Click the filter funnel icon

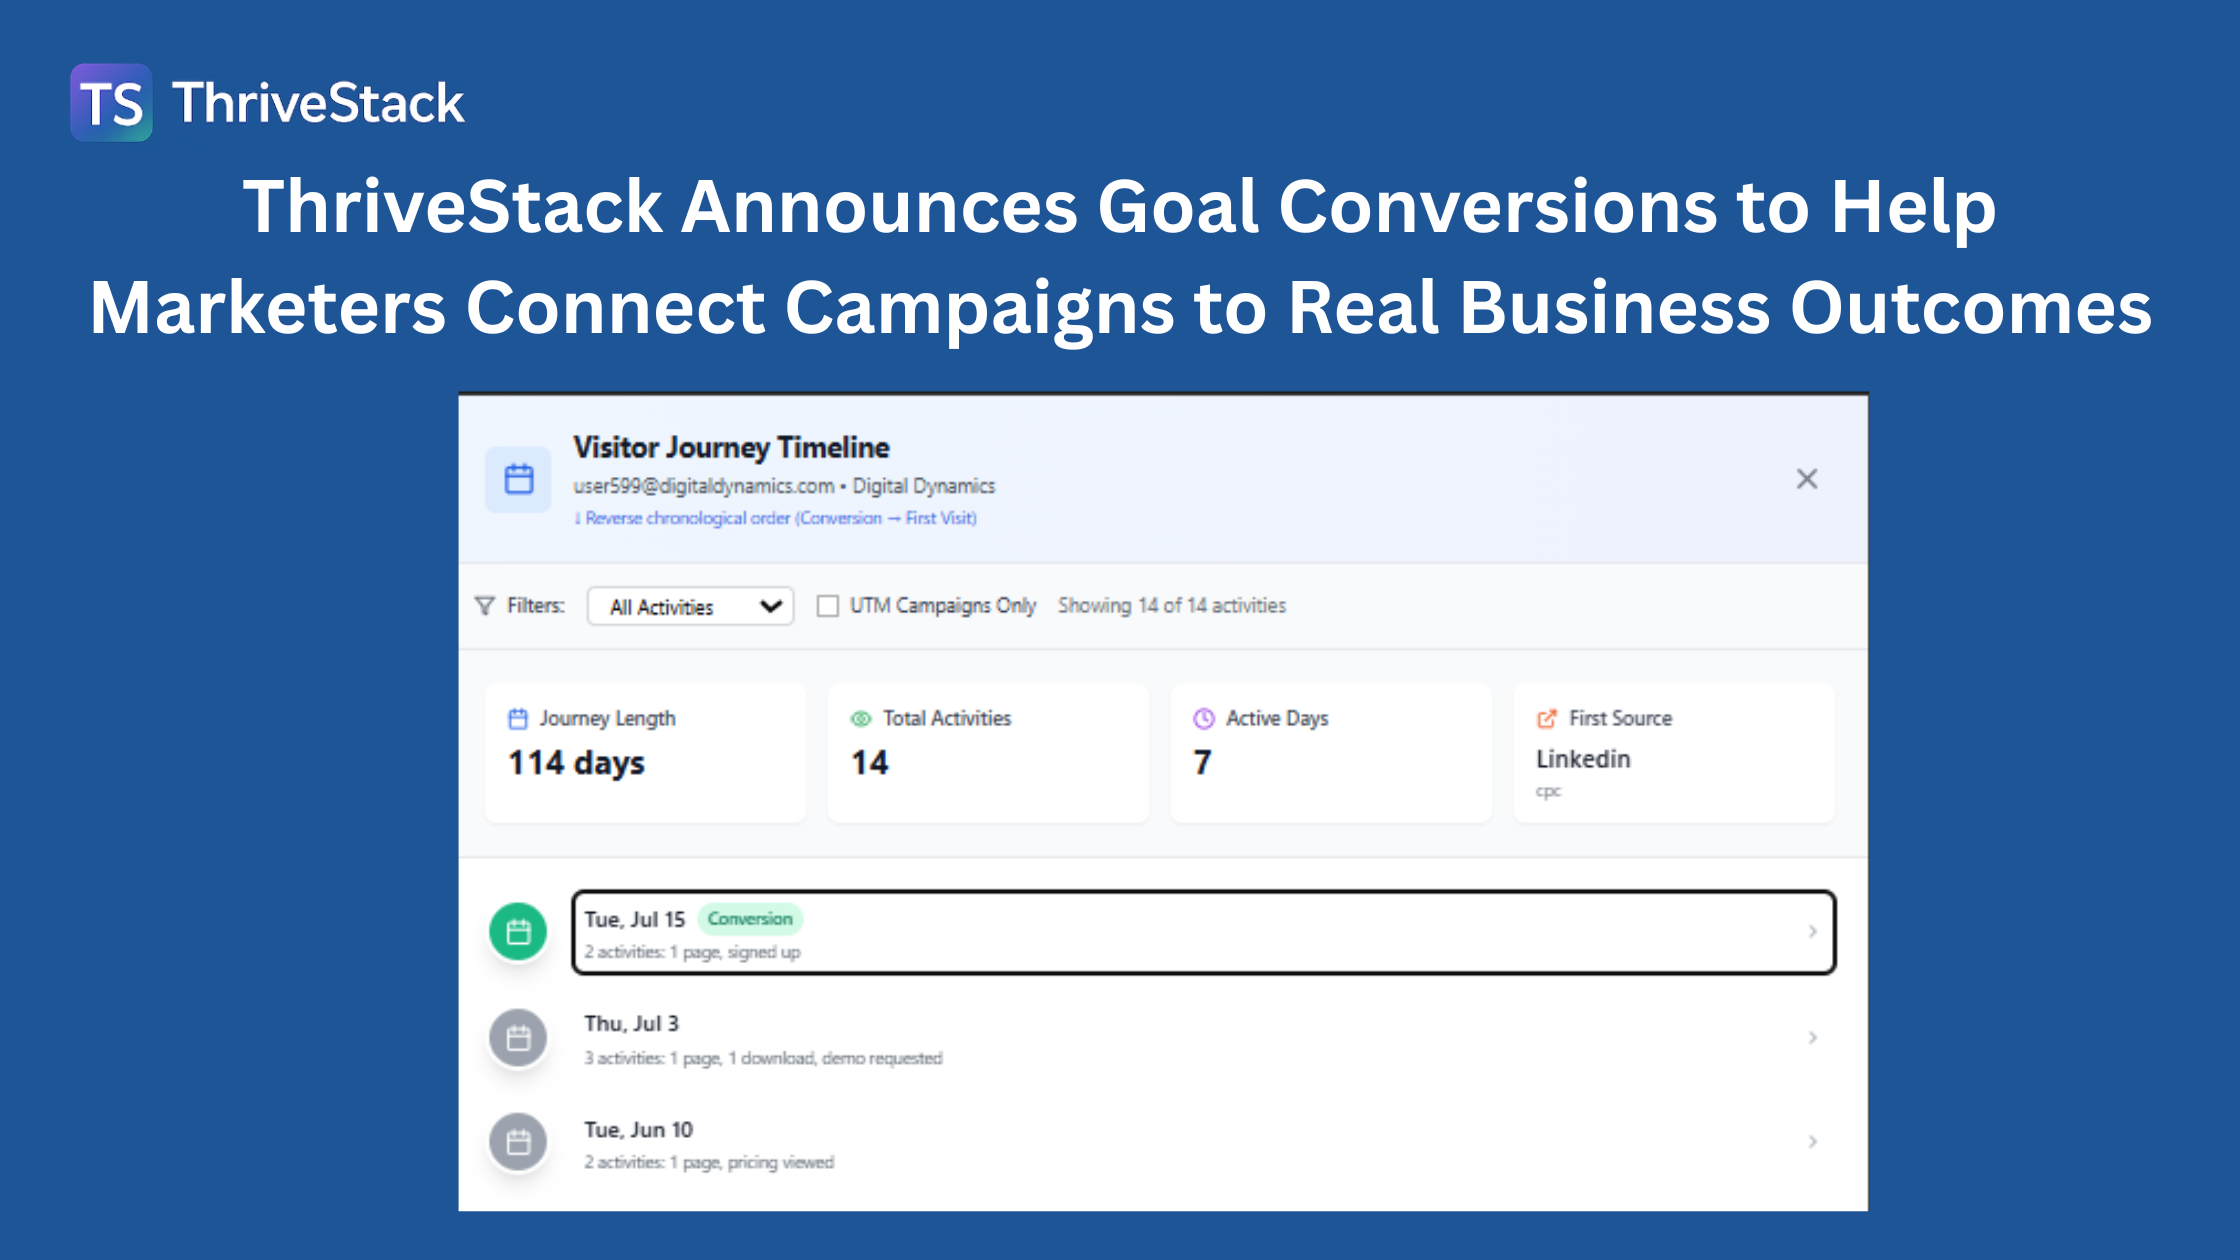(485, 606)
